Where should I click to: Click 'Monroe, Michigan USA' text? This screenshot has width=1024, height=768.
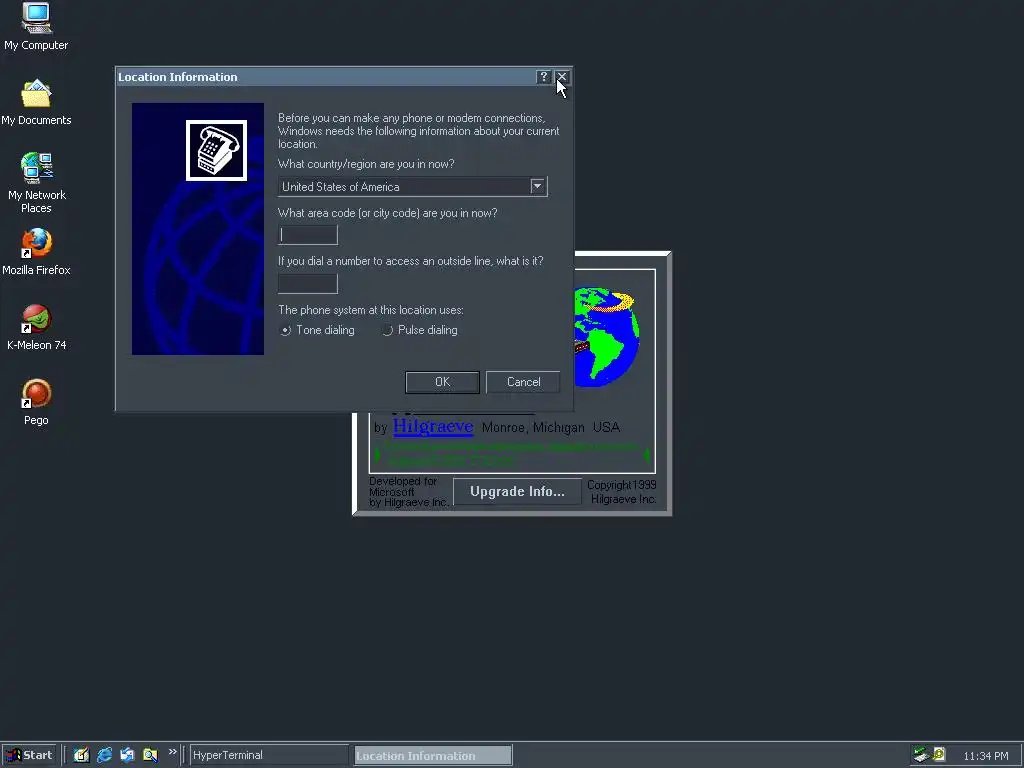pyautogui.click(x=551, y=427)
